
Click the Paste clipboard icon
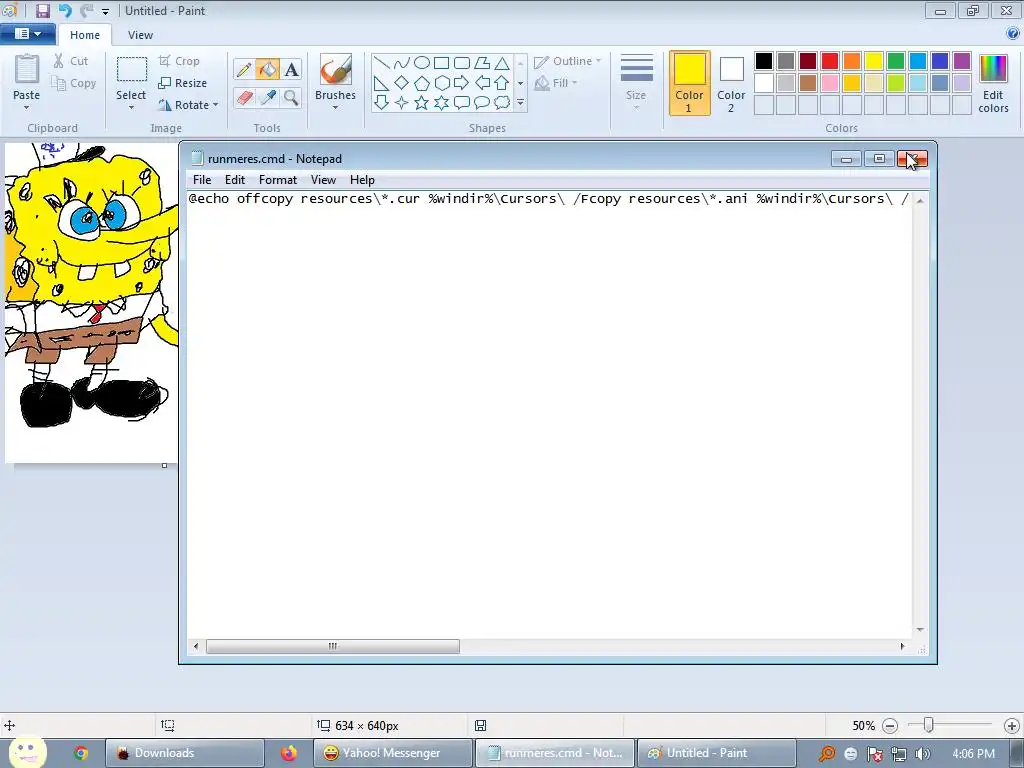click(x=27, y=69)
